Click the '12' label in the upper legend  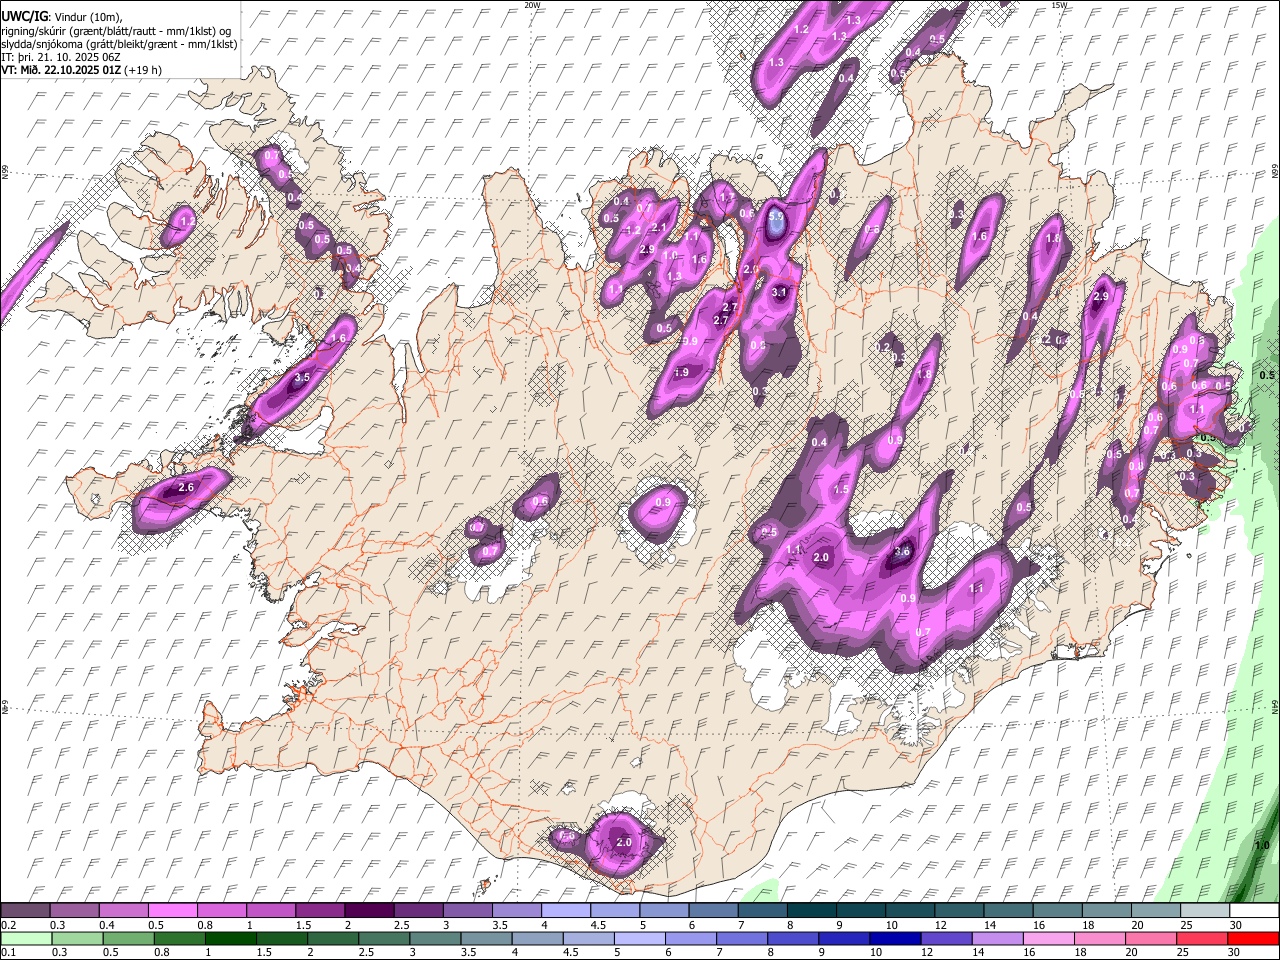tap(939, 925)
